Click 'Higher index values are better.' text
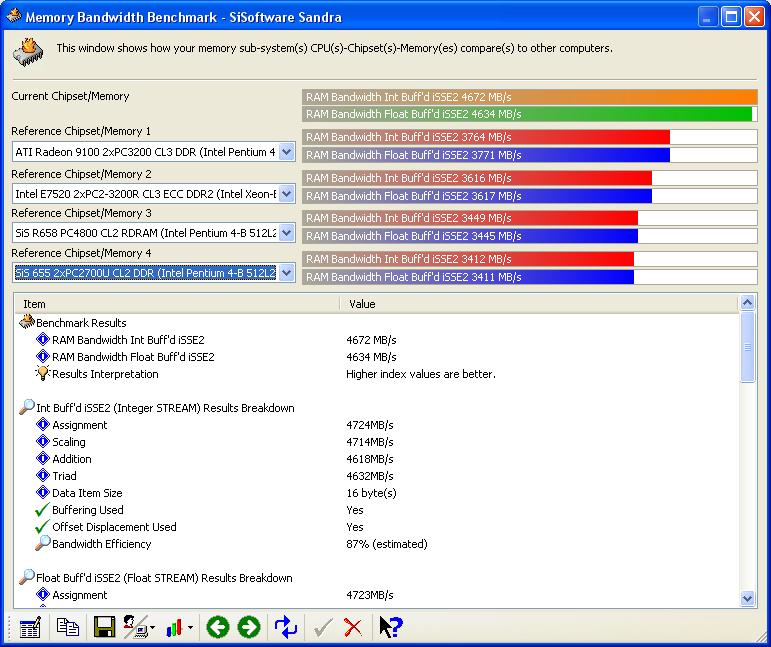The height and width of the screenshot is (647, 771). pyautogui.click(x=421, y=374)
